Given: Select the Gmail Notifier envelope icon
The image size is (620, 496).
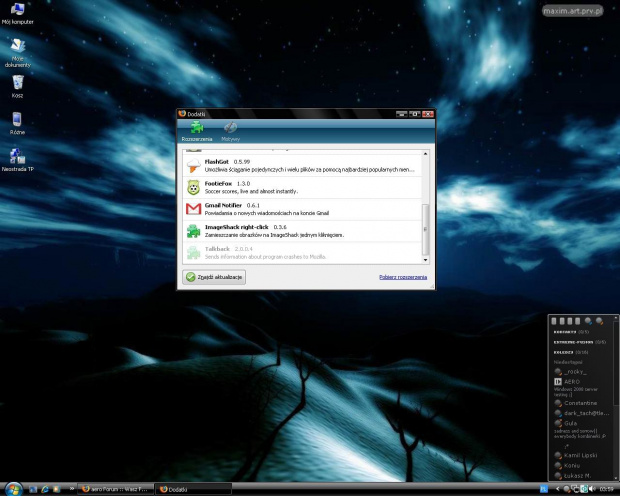Looking at the screenshot, I should [x=193, y=208].
